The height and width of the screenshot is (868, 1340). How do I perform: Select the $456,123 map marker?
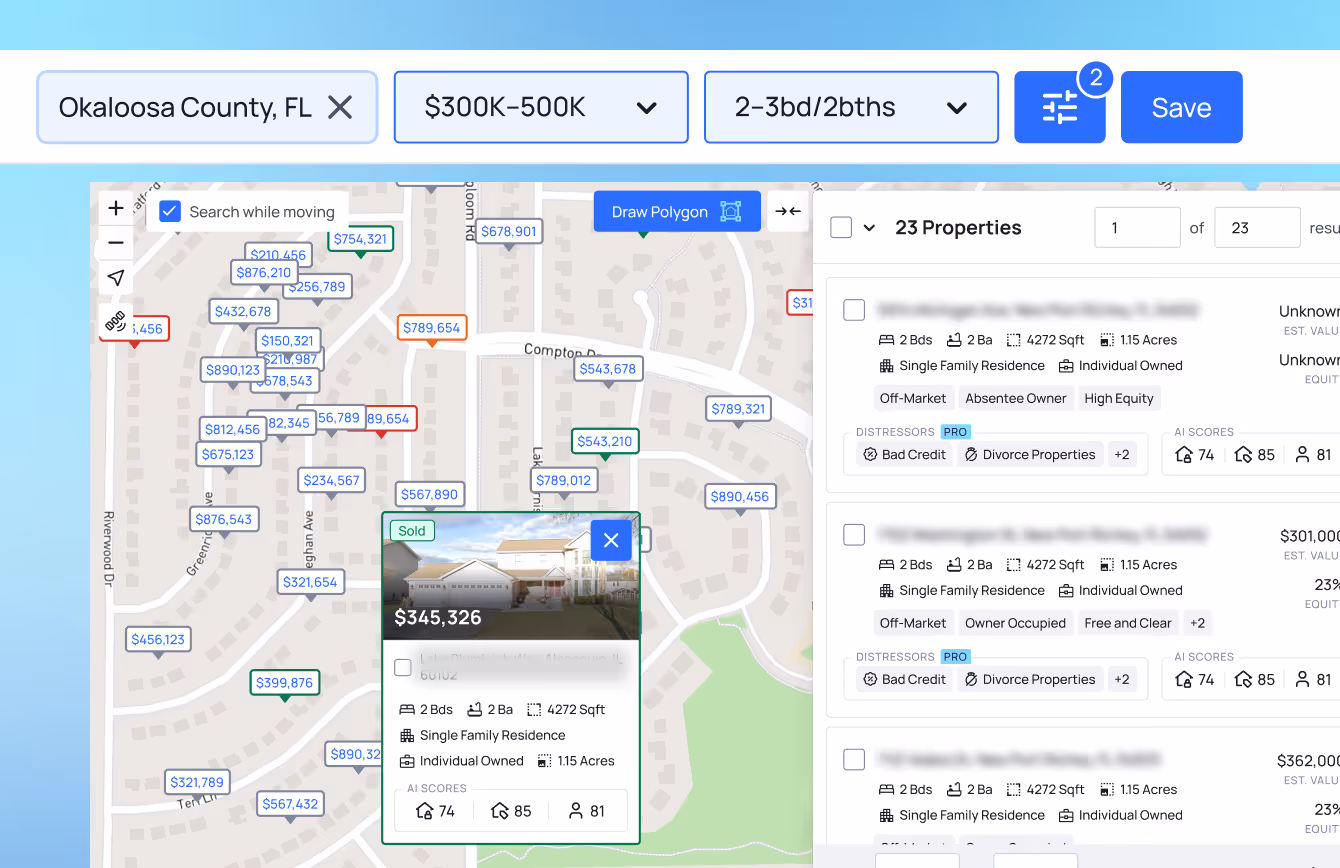click(158, 640)
